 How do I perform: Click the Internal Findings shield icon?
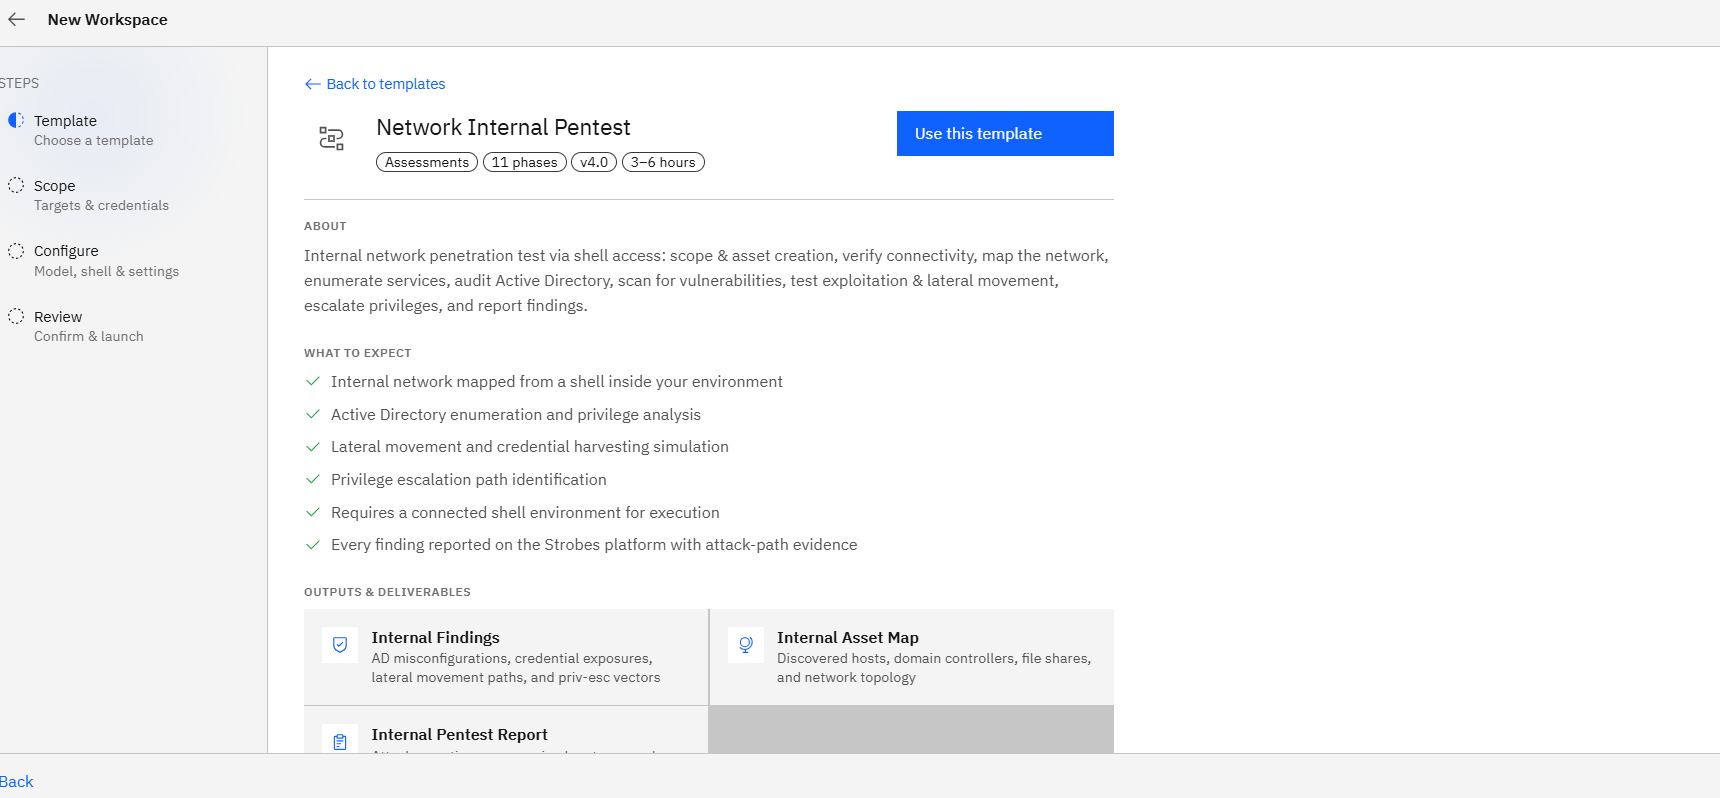(340, 645)
